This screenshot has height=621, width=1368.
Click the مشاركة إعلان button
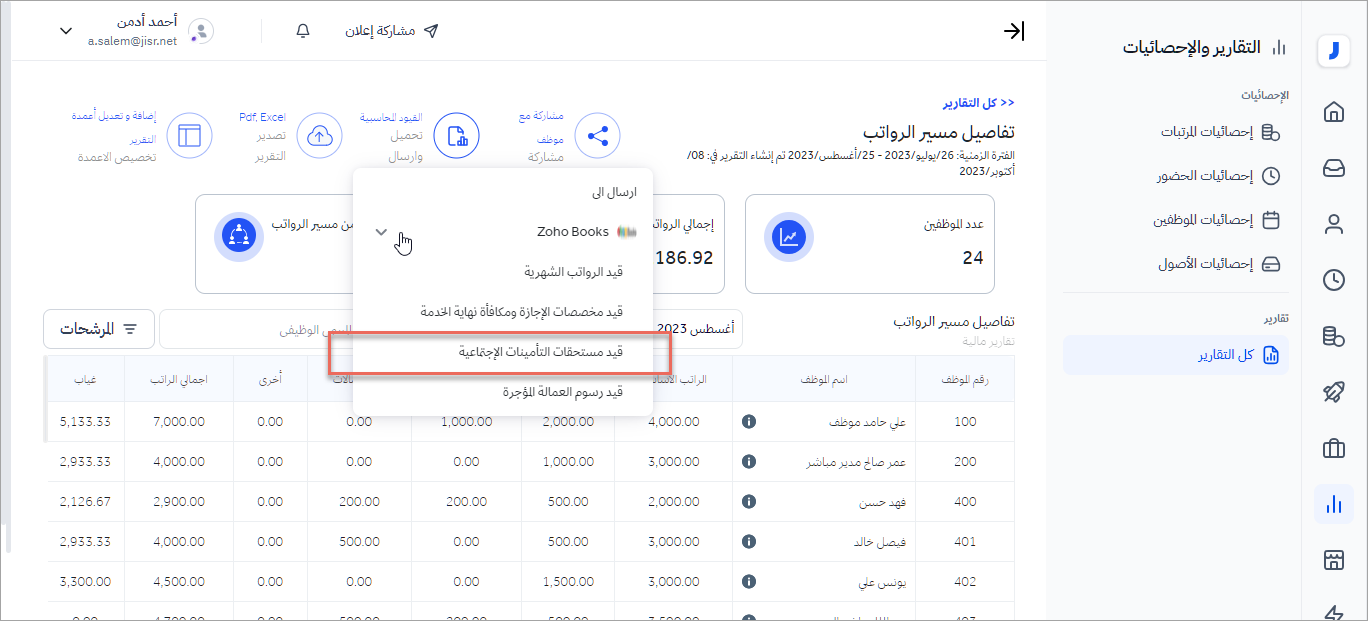click(x=392, y=31)
